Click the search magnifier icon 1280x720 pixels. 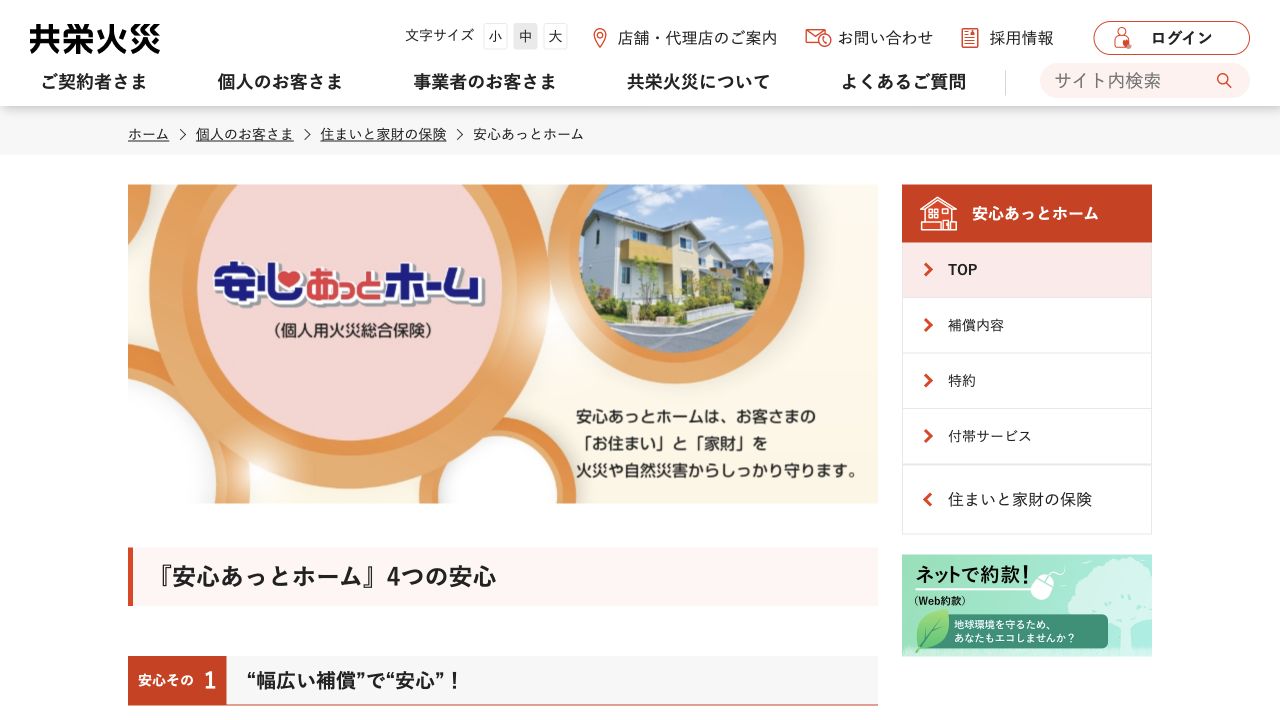pyautogui.click(x=1224, y=81)
